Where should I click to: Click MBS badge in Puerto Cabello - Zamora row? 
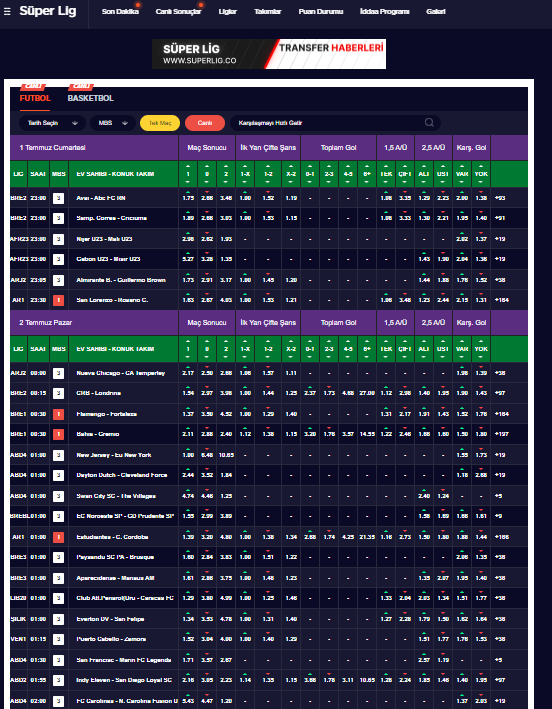58,639
